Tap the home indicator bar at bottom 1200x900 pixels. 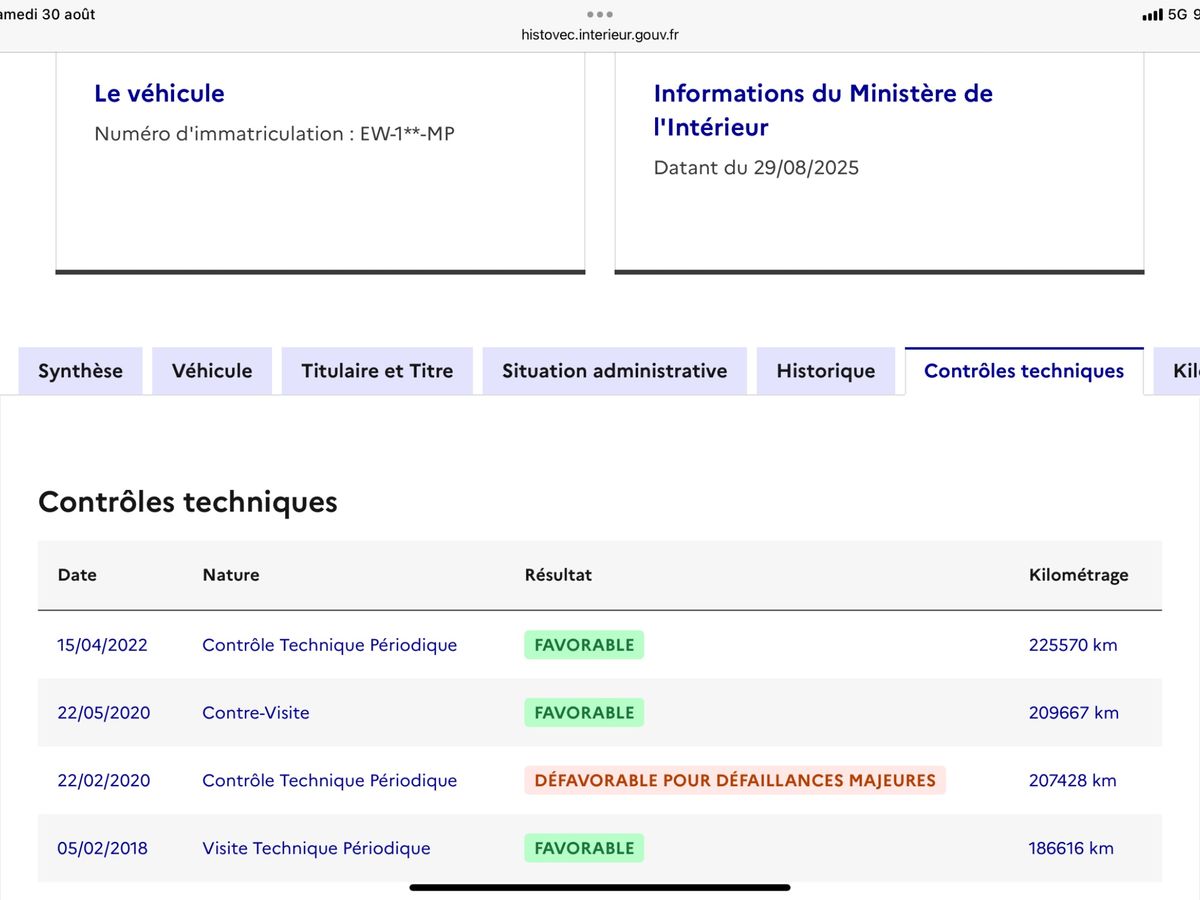600,887
